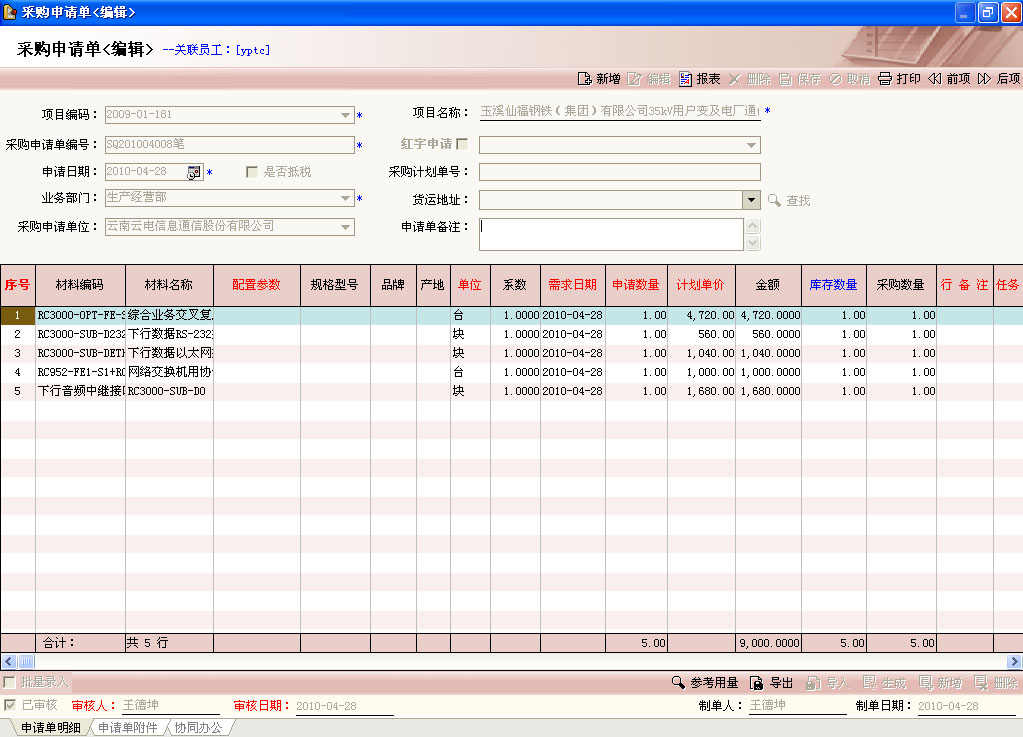Expand the 业务部门 dropdown

click(346, 199)
